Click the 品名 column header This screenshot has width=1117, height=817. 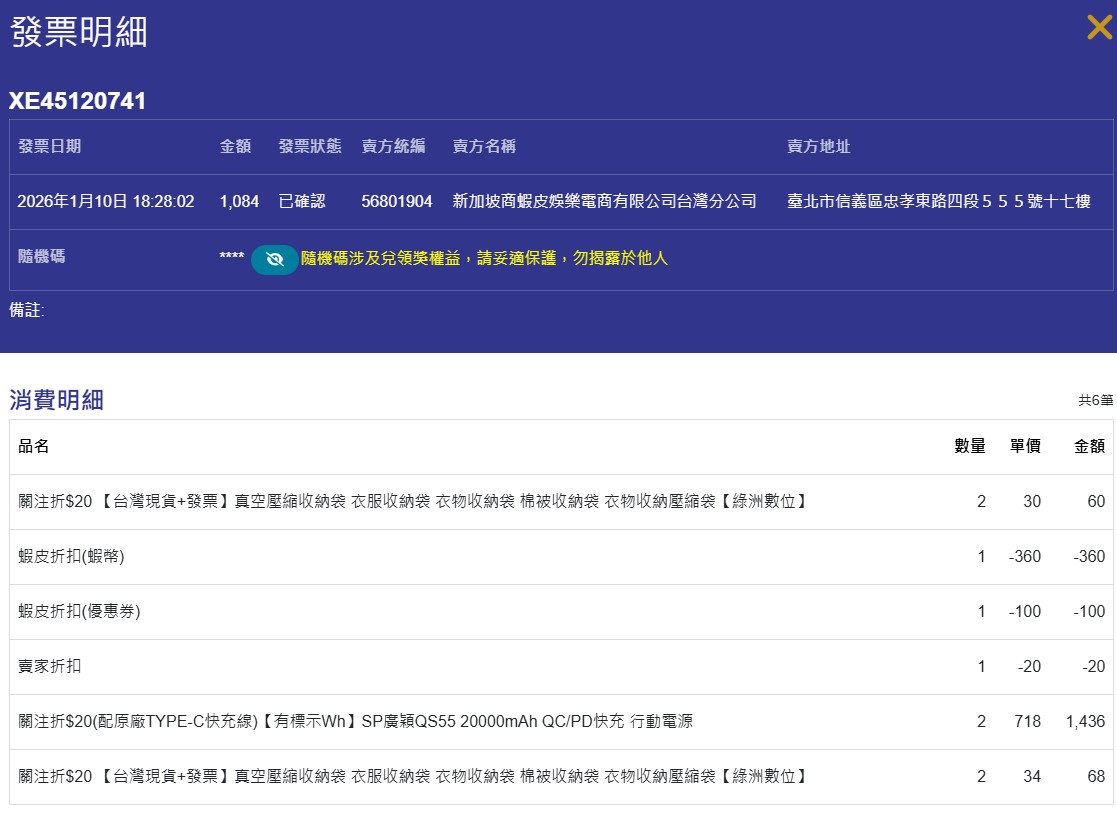[34, 446]
